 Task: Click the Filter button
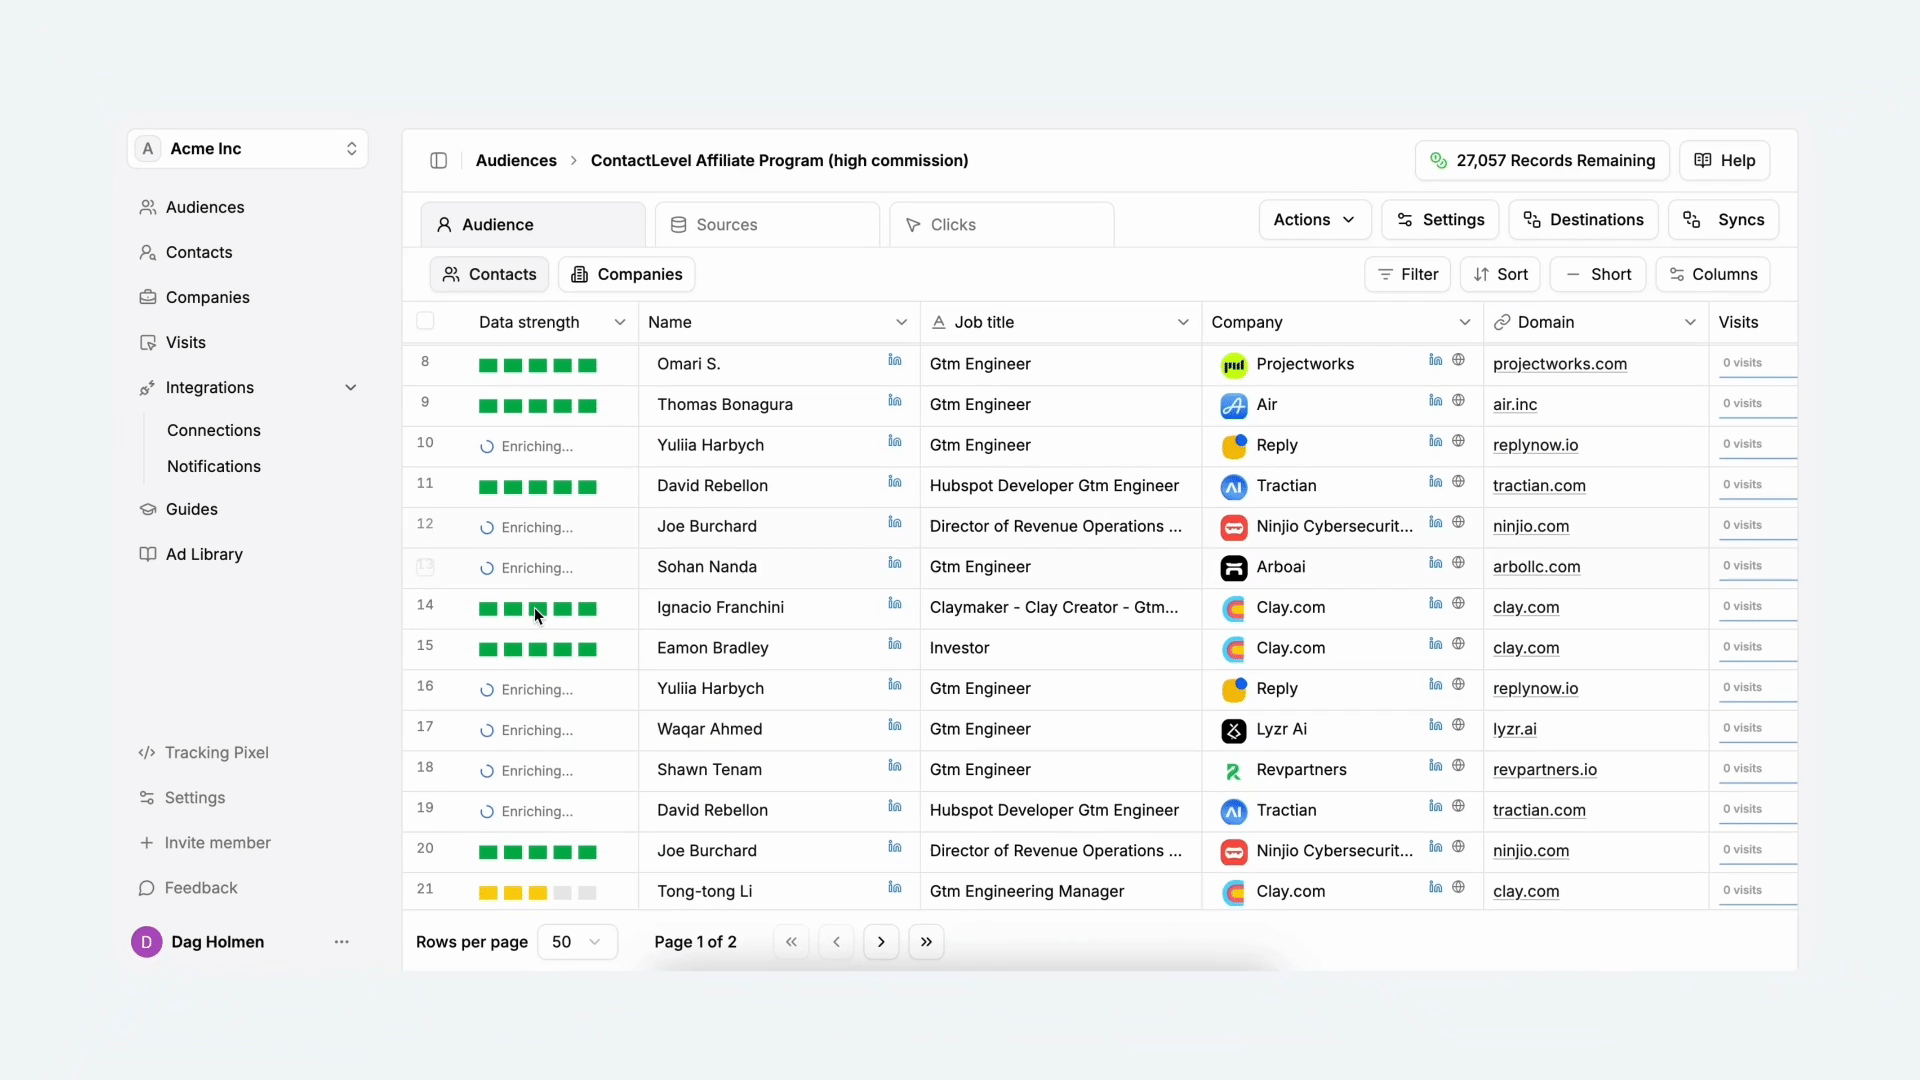tap(1407, 274)
